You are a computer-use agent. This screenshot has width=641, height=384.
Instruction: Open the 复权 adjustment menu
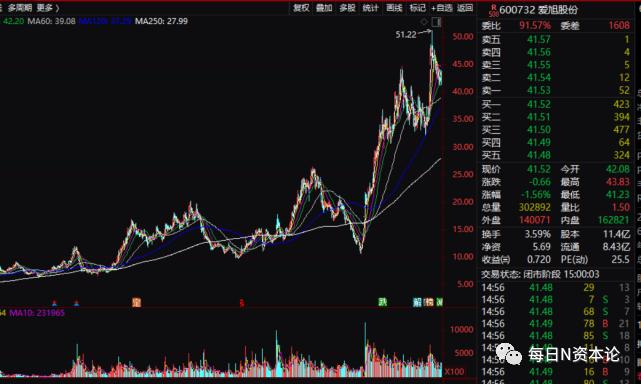point(301,8)
